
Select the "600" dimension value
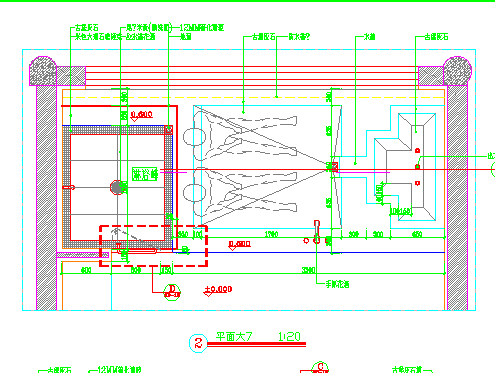coord(135,270)
